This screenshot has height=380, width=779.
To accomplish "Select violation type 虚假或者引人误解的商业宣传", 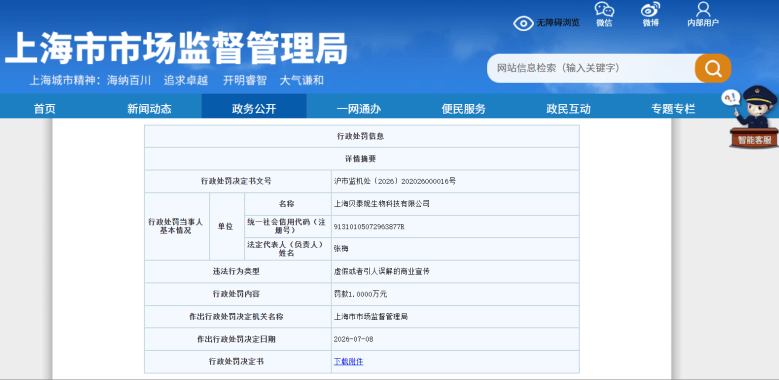I will point(382,272).
